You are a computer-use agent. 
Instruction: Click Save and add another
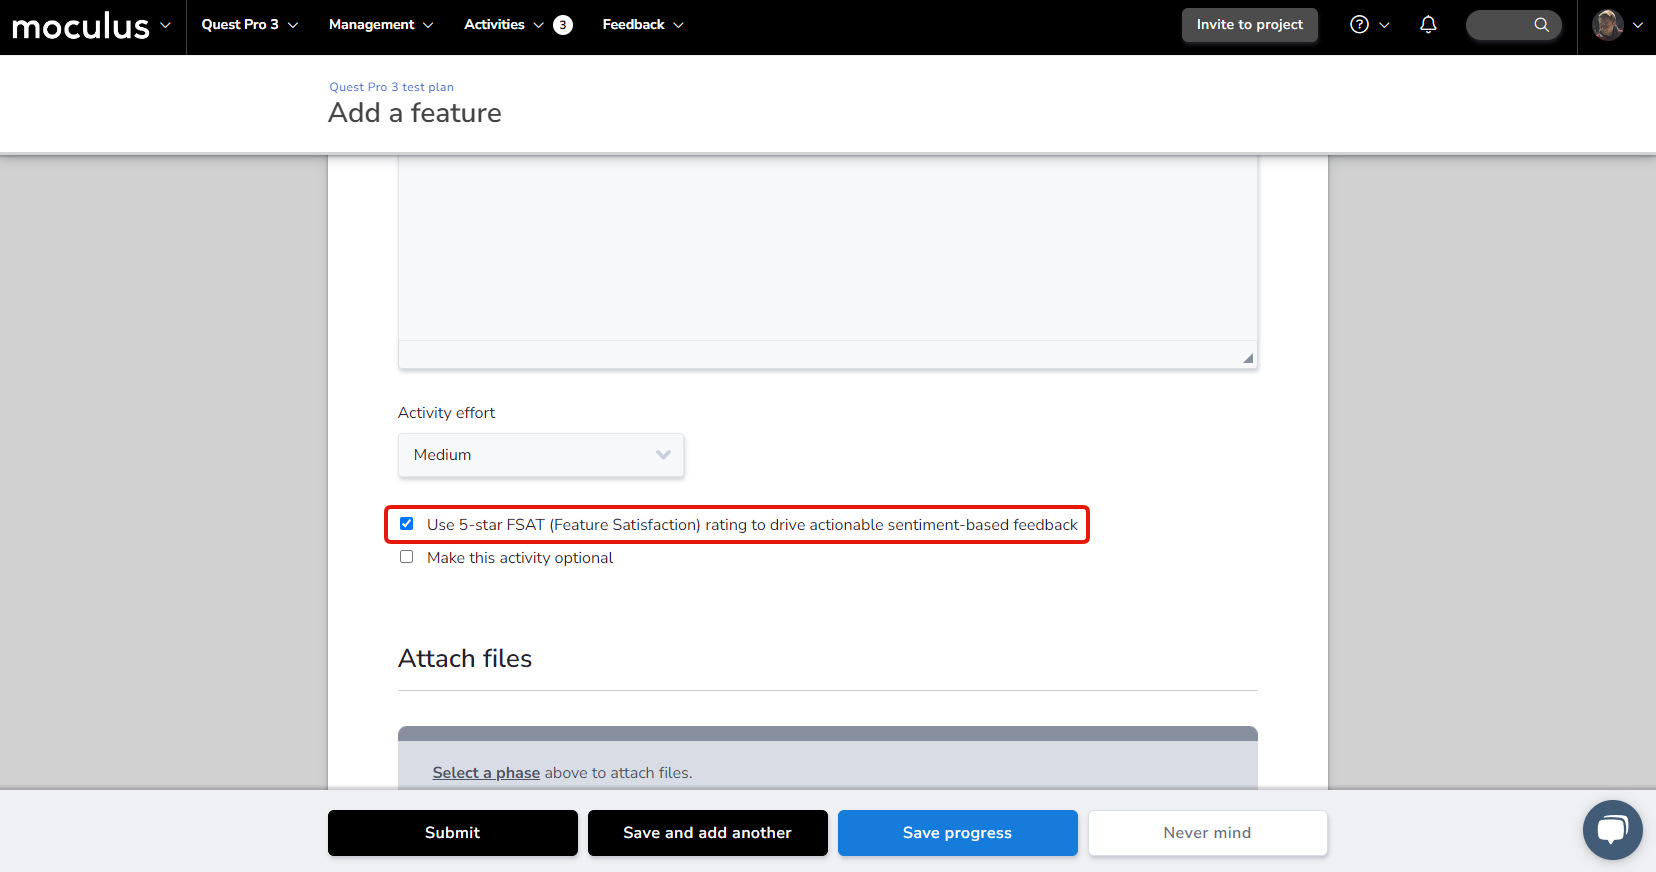[x=708, y=833]
